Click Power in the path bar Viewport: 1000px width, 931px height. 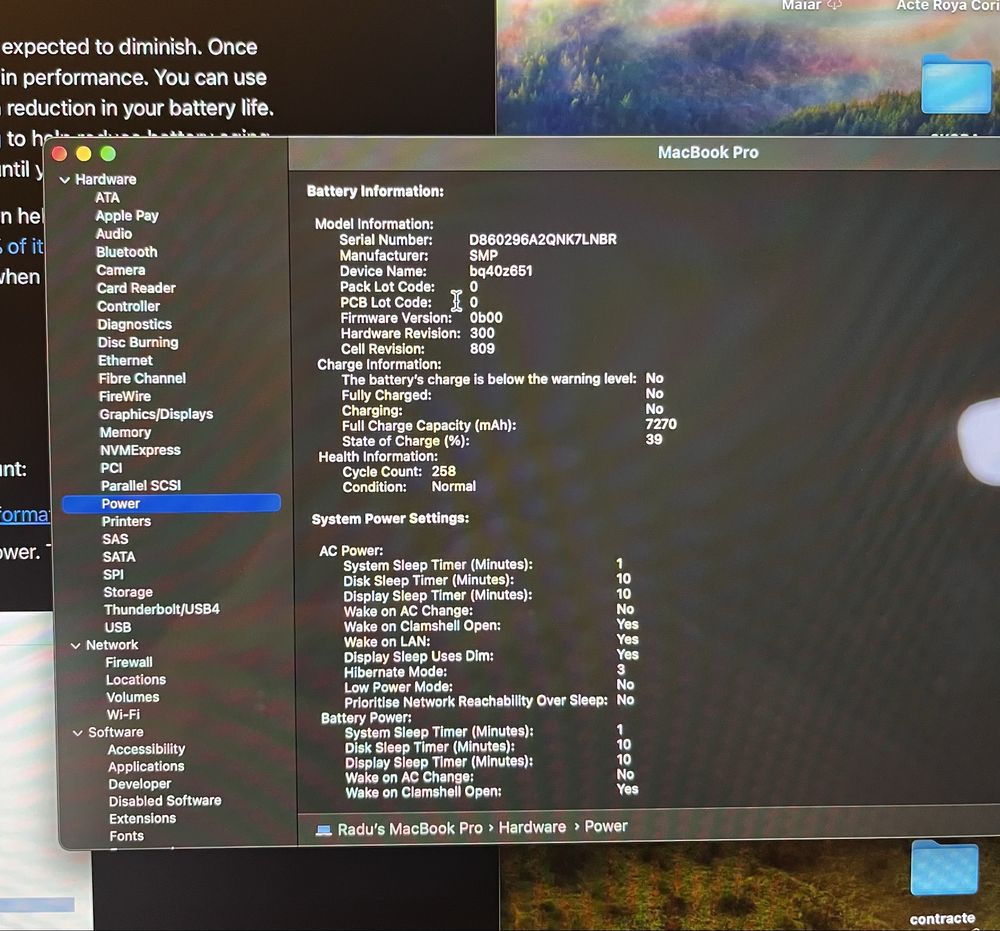(606, 827)
